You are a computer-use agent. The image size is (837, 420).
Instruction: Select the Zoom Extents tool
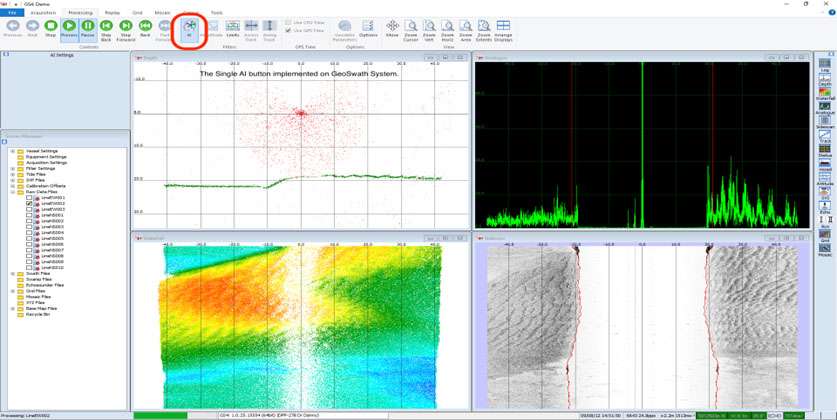coord(484,30)
